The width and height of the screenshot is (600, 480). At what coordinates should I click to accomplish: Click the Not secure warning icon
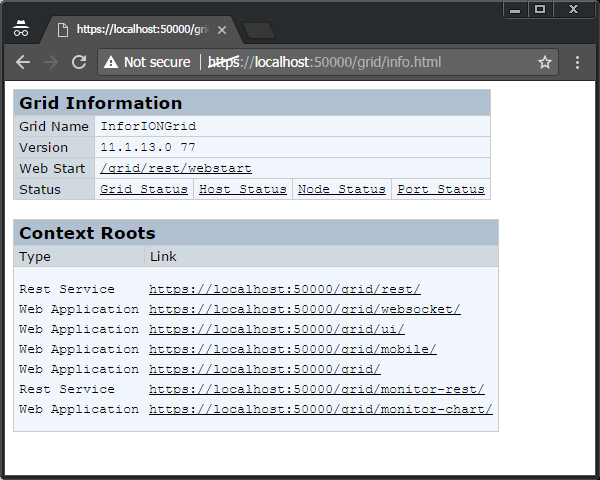tap(111, 62)
